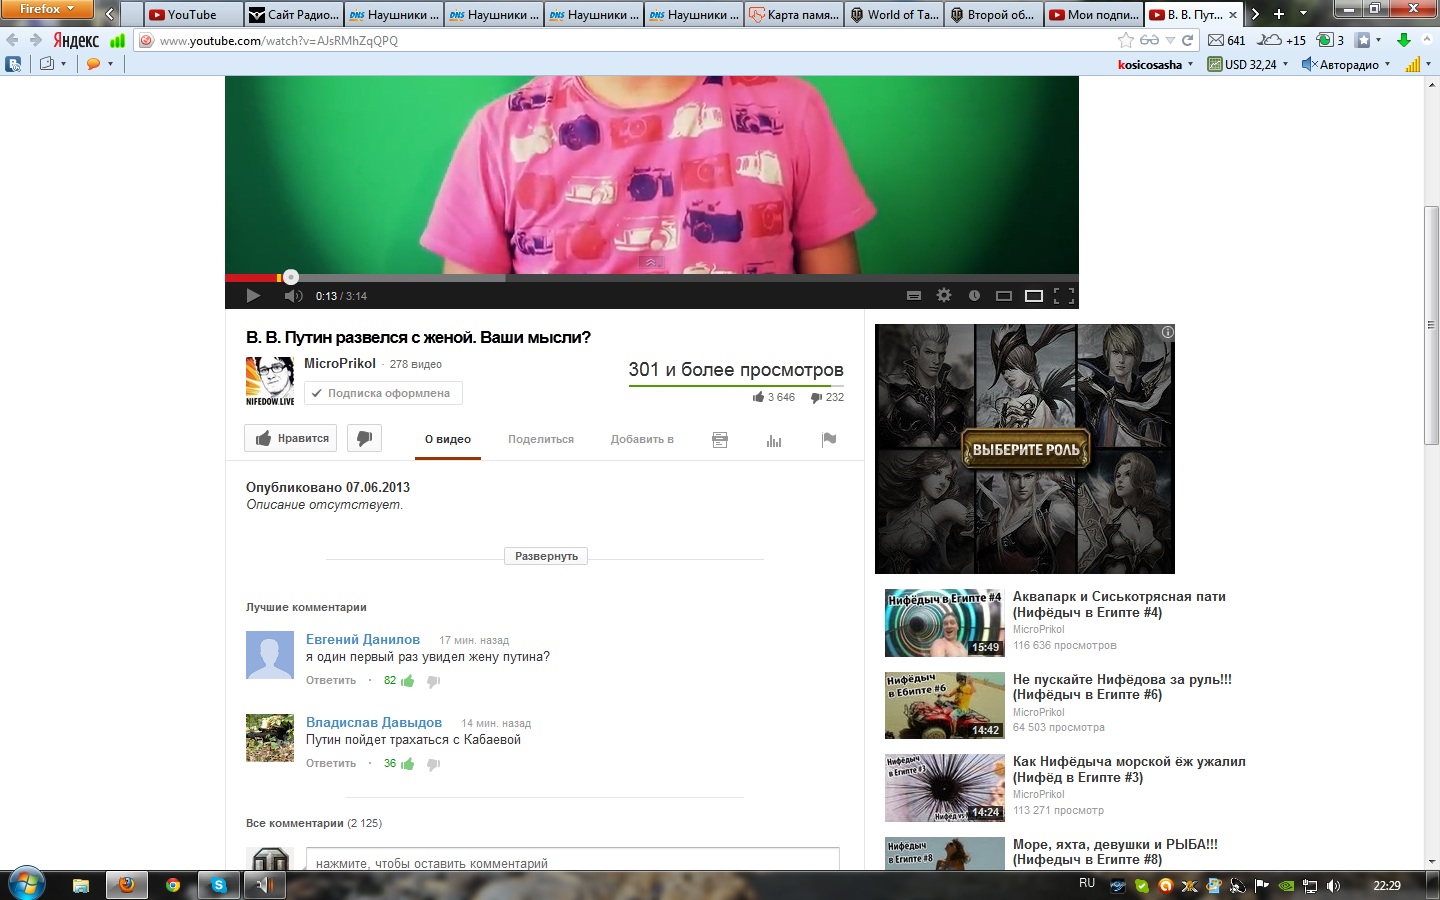Open Skype from the taskbar
The height and width of the screenshot is (900, 1440).
point(218,885)
